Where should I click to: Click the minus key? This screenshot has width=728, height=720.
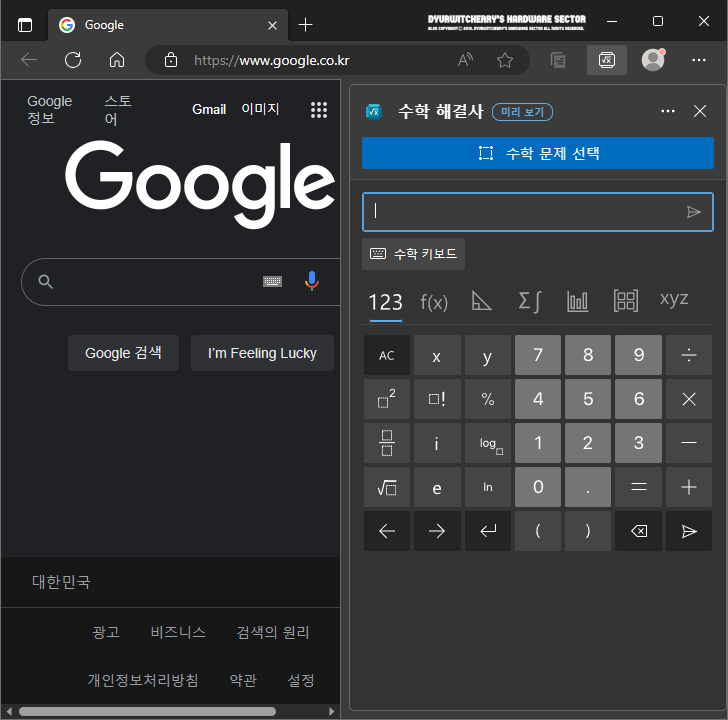point(689,443)
